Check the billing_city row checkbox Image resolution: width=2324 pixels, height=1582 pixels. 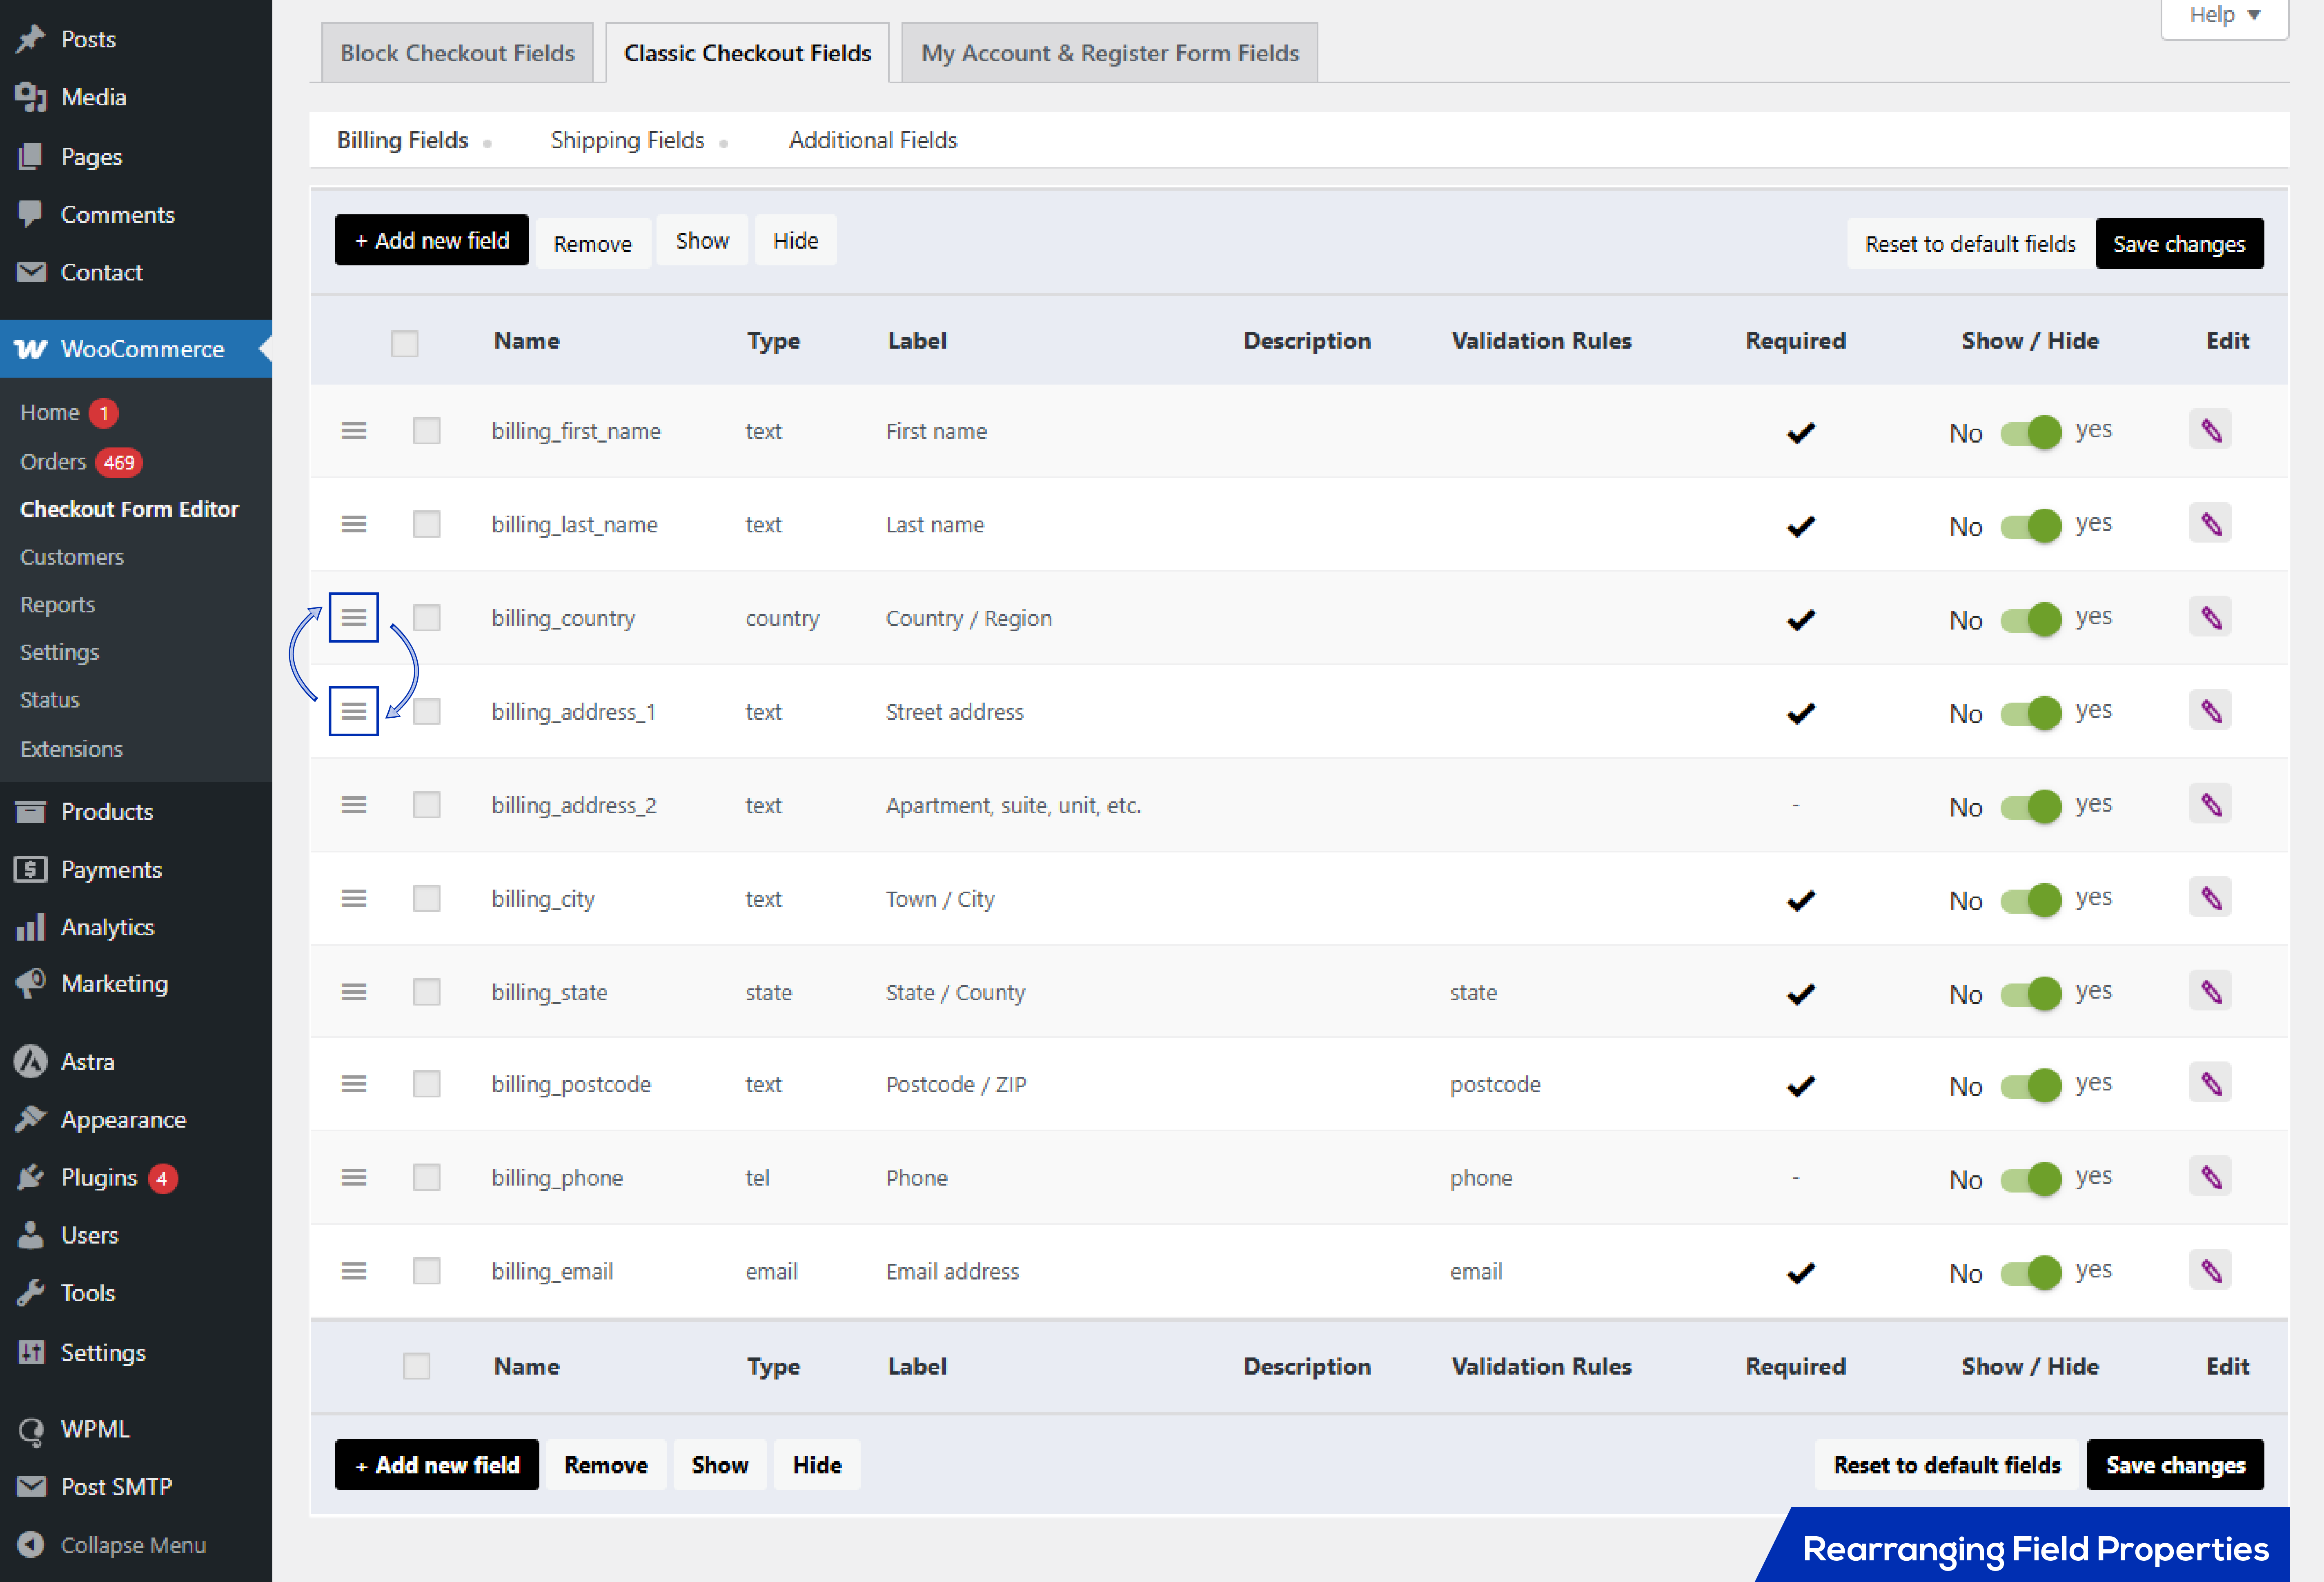coord(427,898)
